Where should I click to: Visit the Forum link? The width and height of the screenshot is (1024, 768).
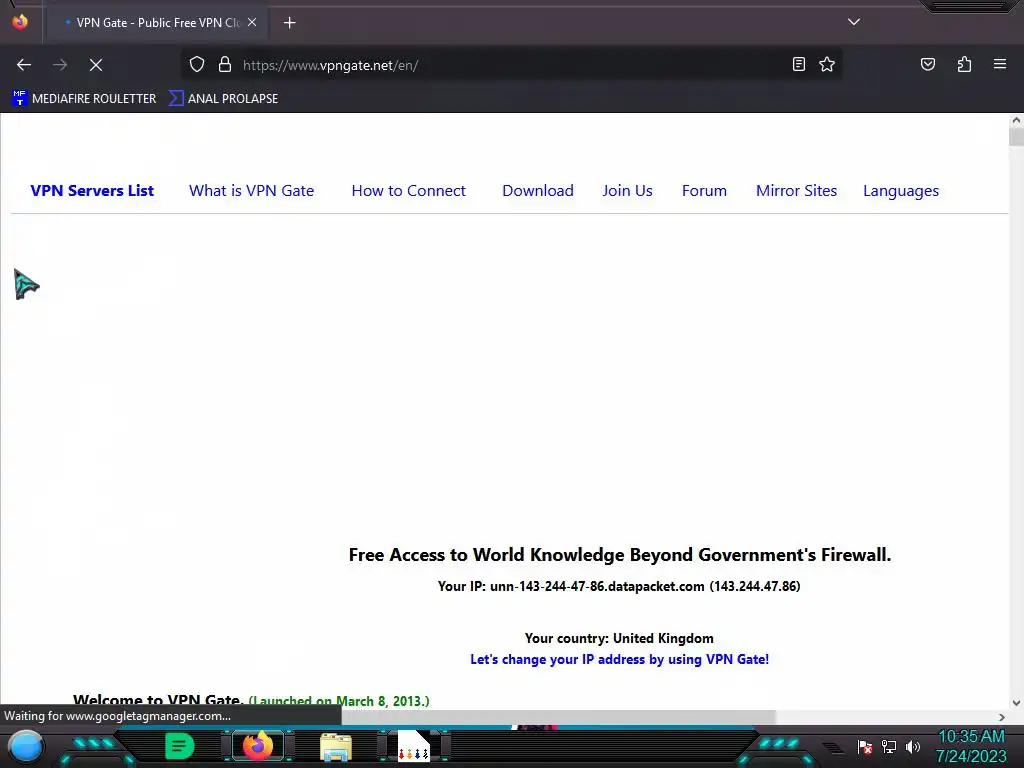[704, 191]
